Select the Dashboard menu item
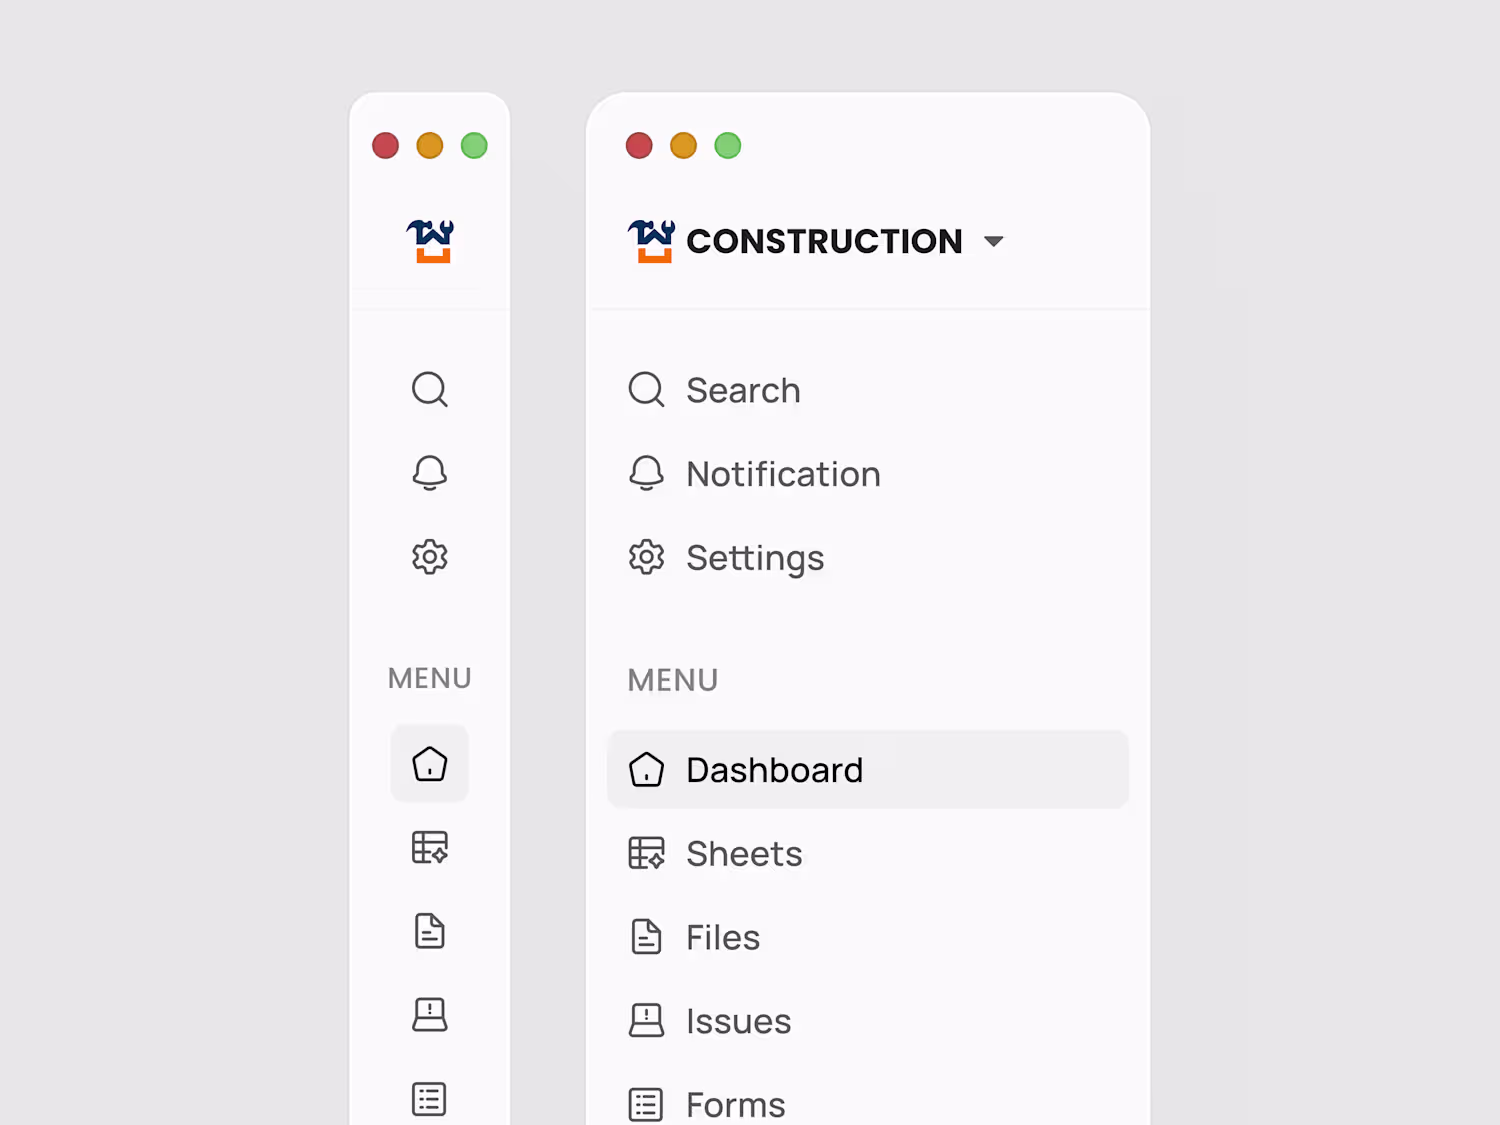This screenshot has width=1500, height=1125. [x=774, y=770]
